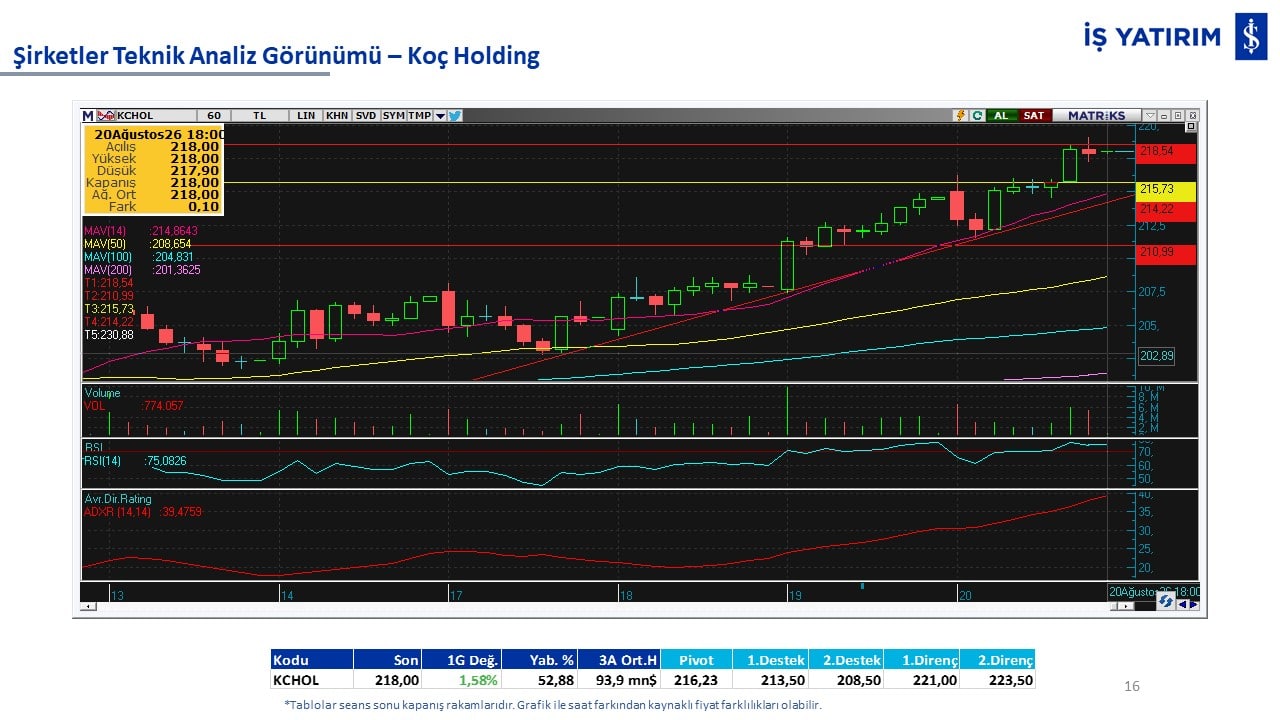Click the Kodu column header

pos(312,660)
